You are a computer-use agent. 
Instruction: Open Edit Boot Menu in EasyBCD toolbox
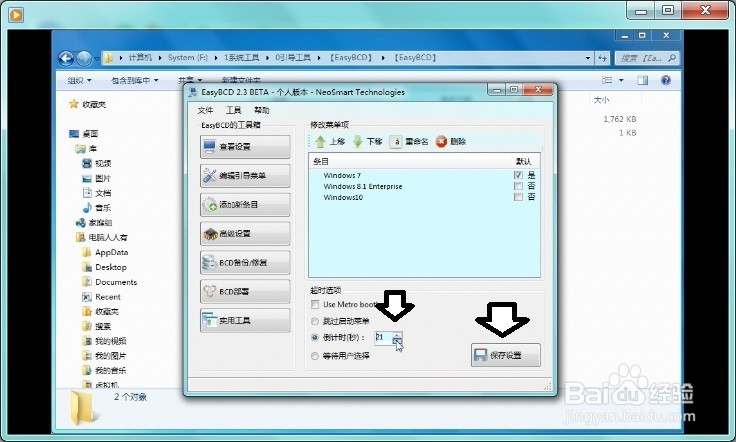(245, 175)
